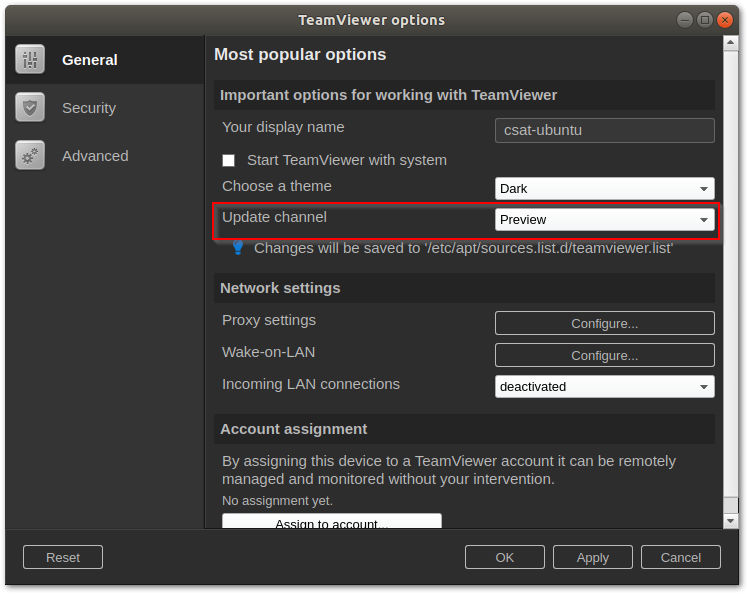Open the General settings tab
748x594 pixels.
(x=105, y=60)
